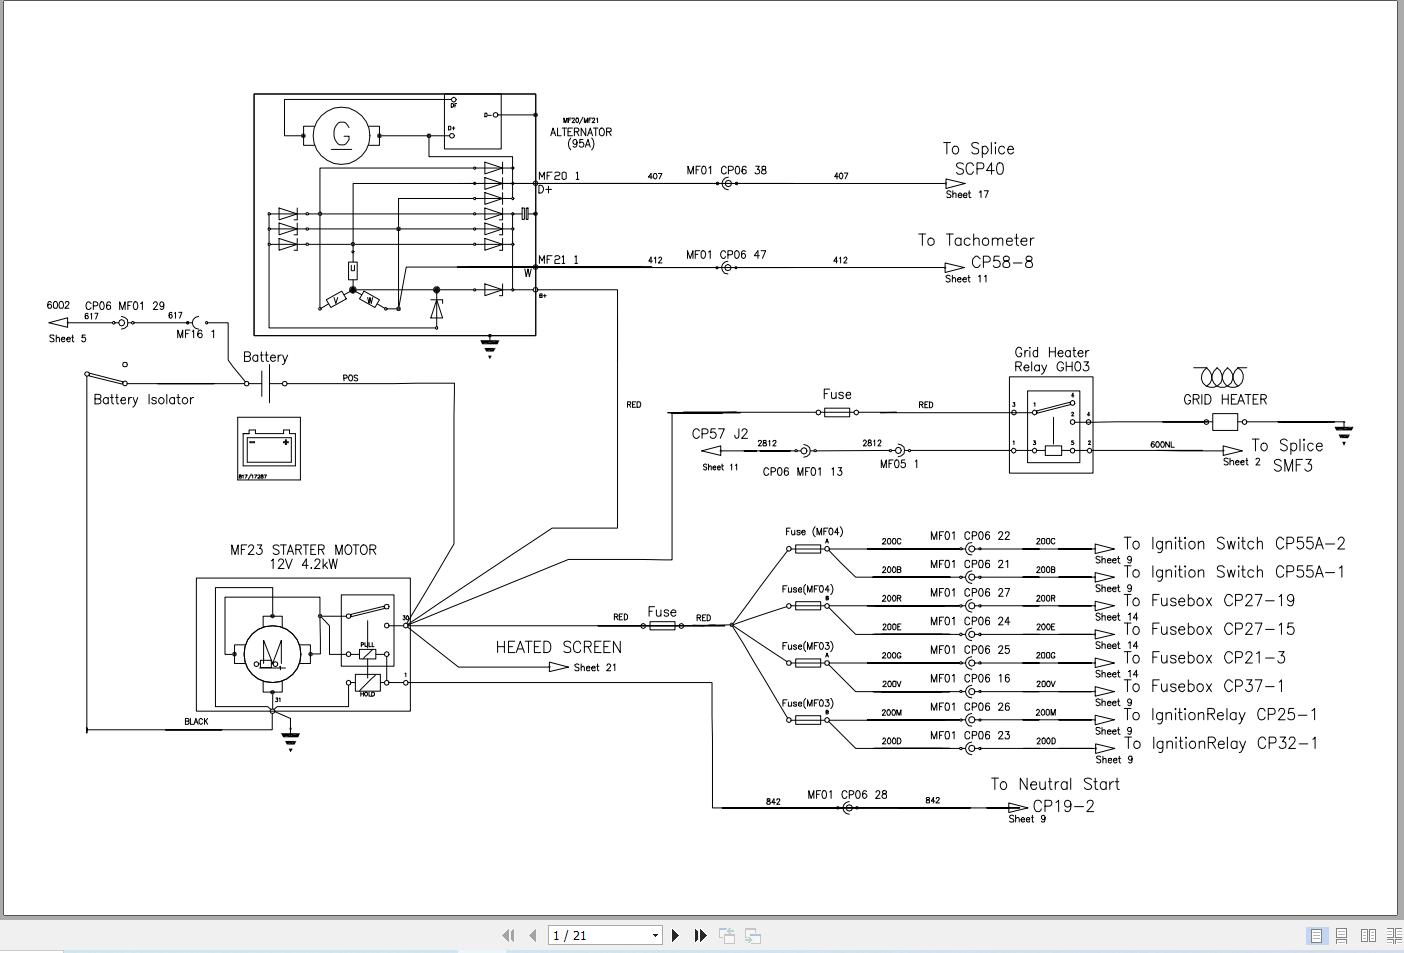Click the 'MF01 CP06 38' connector label

726,170
